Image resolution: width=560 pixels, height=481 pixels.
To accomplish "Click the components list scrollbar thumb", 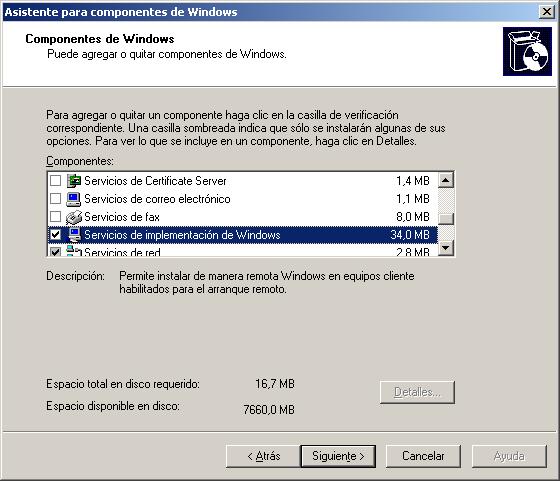I will pyautogui.click(x=446, y=219).
